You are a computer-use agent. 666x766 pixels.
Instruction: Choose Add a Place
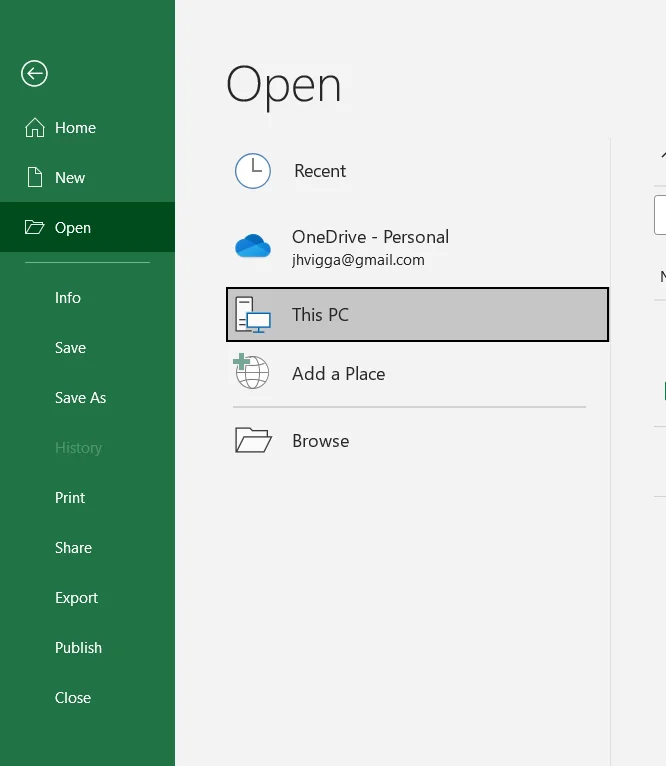tap(417, 373)
